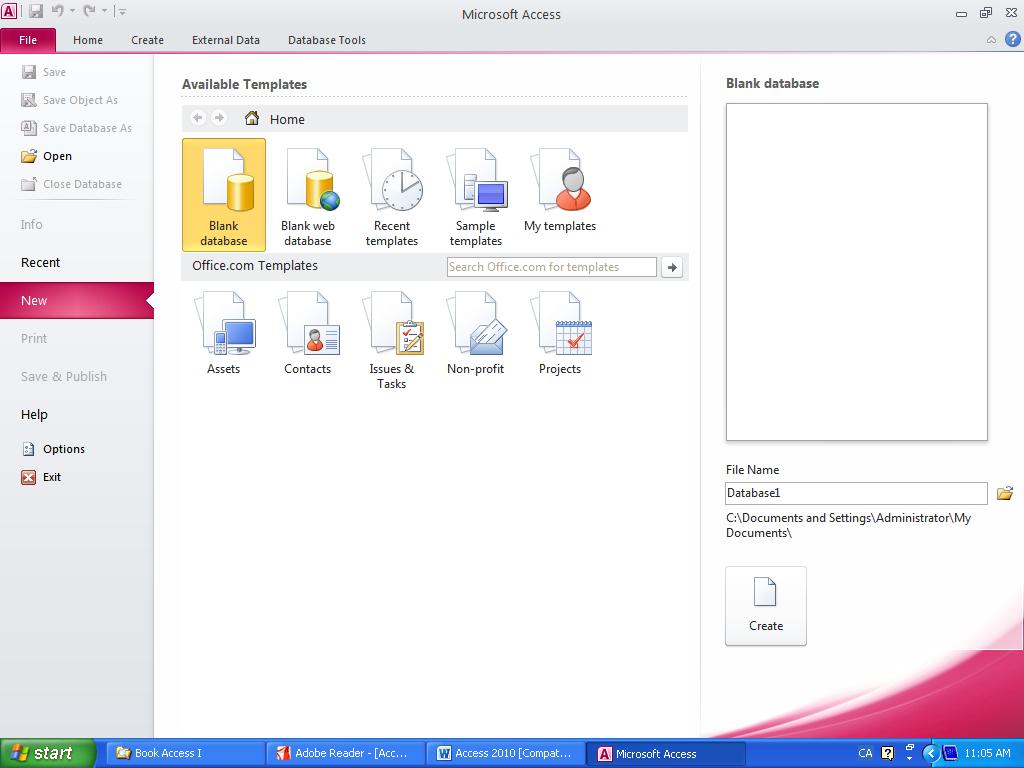Switch to Book Access I taskbar window
The width and height of the screenshot is (1024, 768).
(x=184, y=754)
